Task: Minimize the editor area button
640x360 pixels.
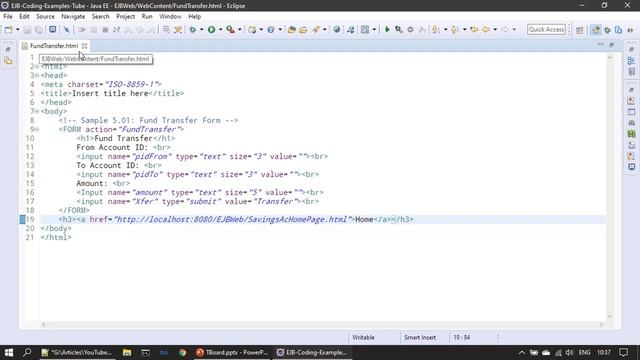Action: coord(600,44)
